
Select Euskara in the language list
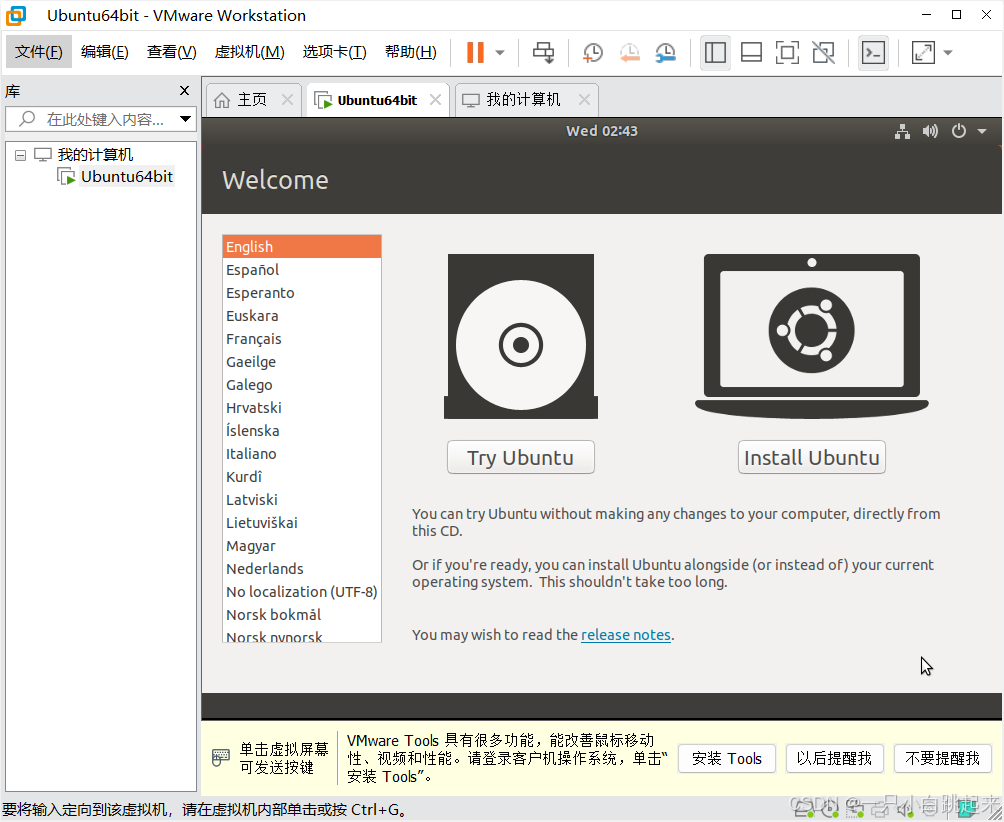pos(302,316)
